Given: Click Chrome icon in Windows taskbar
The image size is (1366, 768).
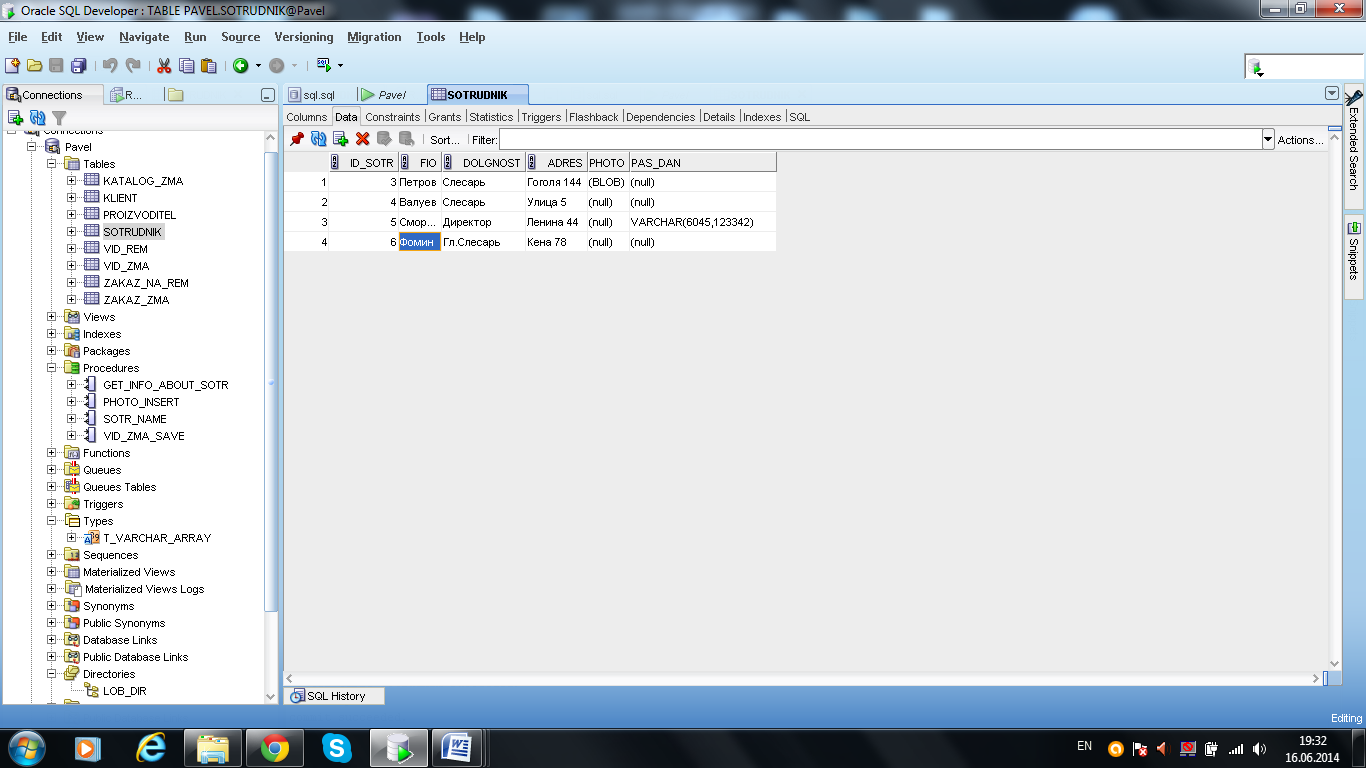Looking at the screenshot, I should coord(275,747).
